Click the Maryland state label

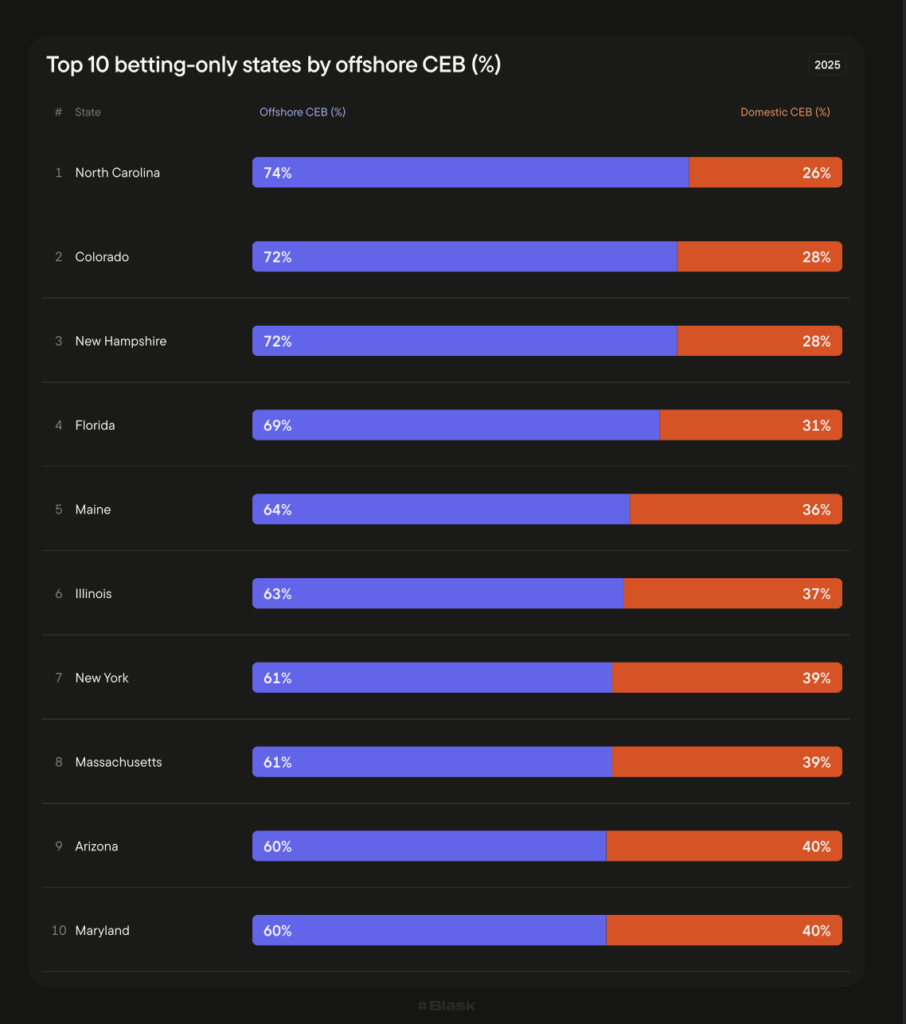[x=102, y=930]
